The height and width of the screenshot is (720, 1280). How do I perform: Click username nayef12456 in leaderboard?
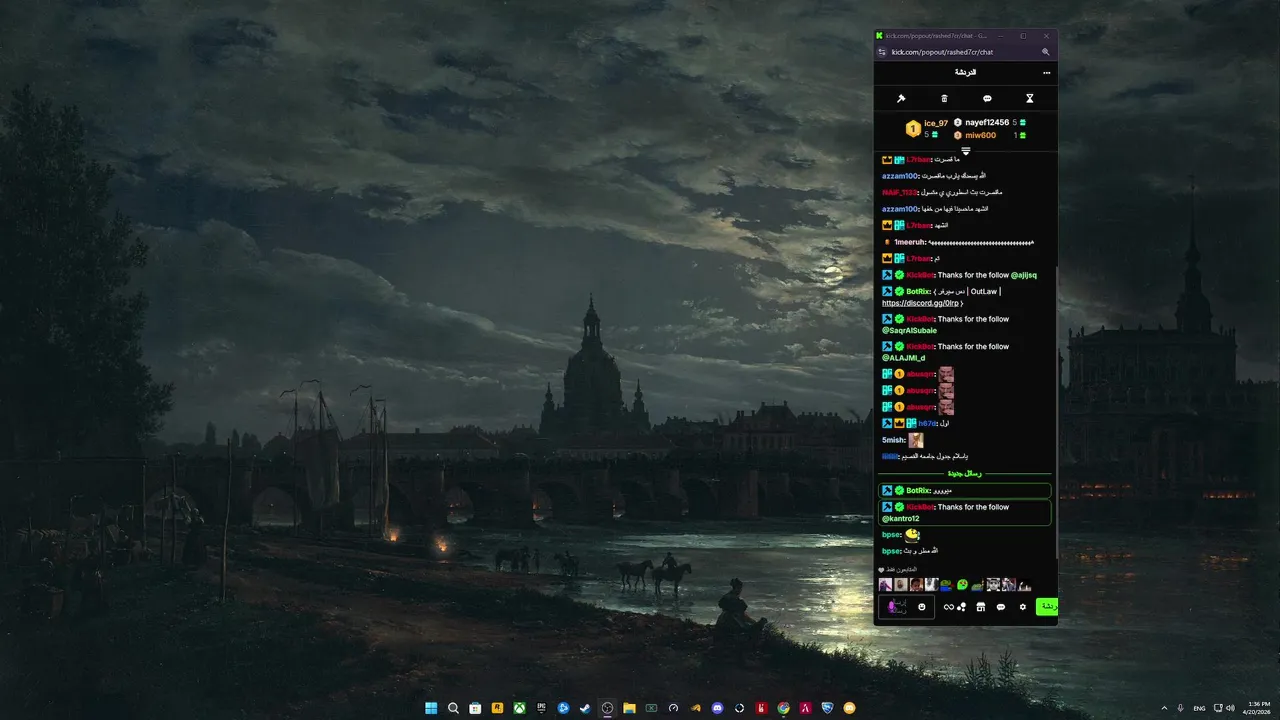pyautogui.click(x=987, y=123)
